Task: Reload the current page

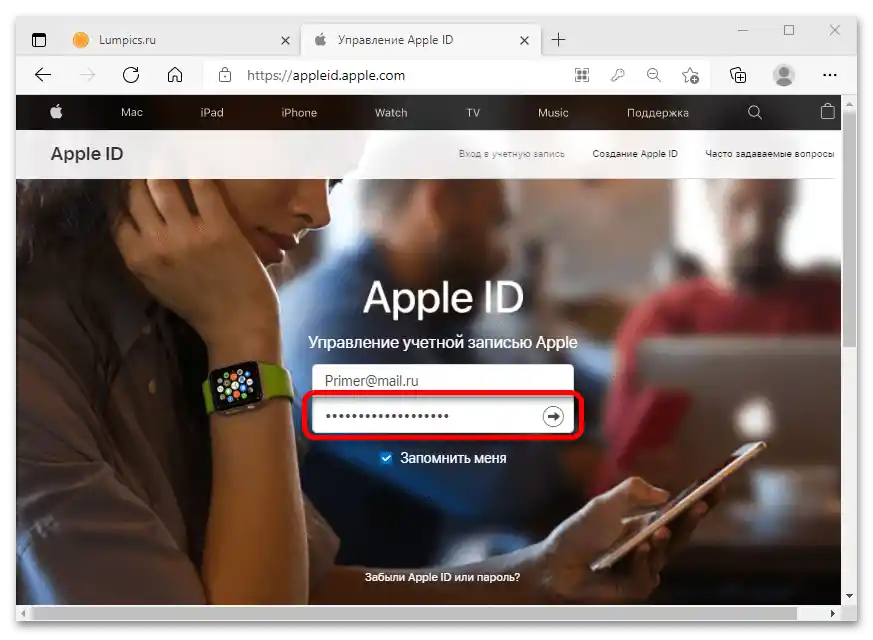Action: [131, 75]
